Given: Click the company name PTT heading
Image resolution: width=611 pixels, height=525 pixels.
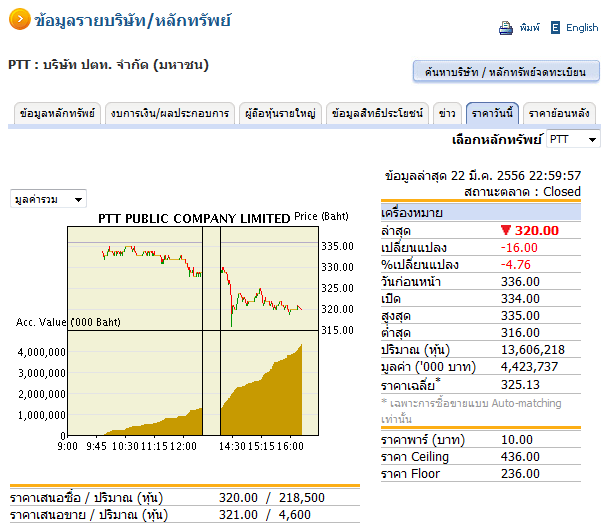Looking at the screenshot, I should tap(108, 65).
